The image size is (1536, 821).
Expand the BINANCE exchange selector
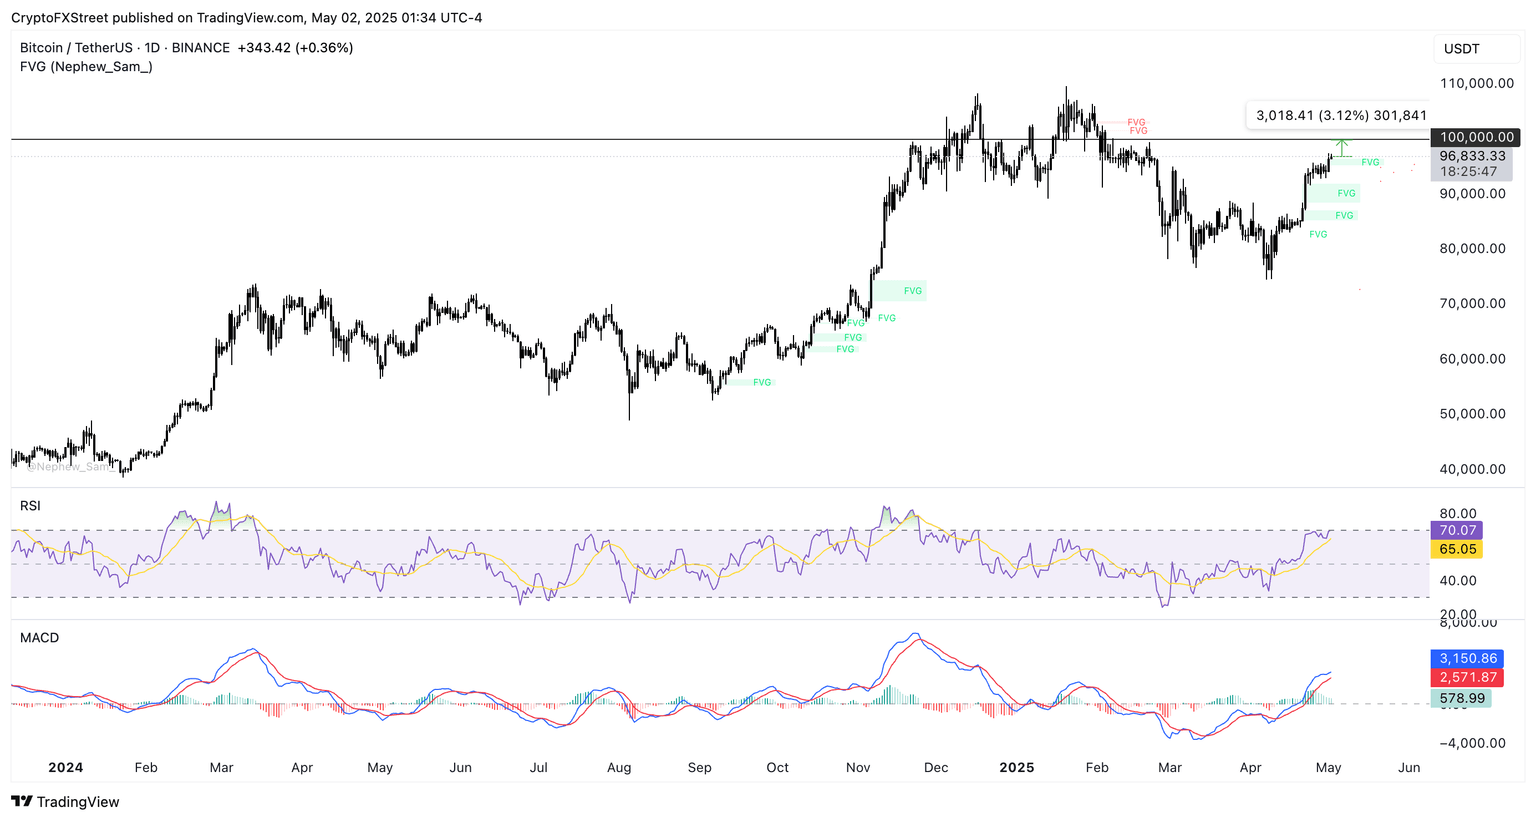click(200, 47)
